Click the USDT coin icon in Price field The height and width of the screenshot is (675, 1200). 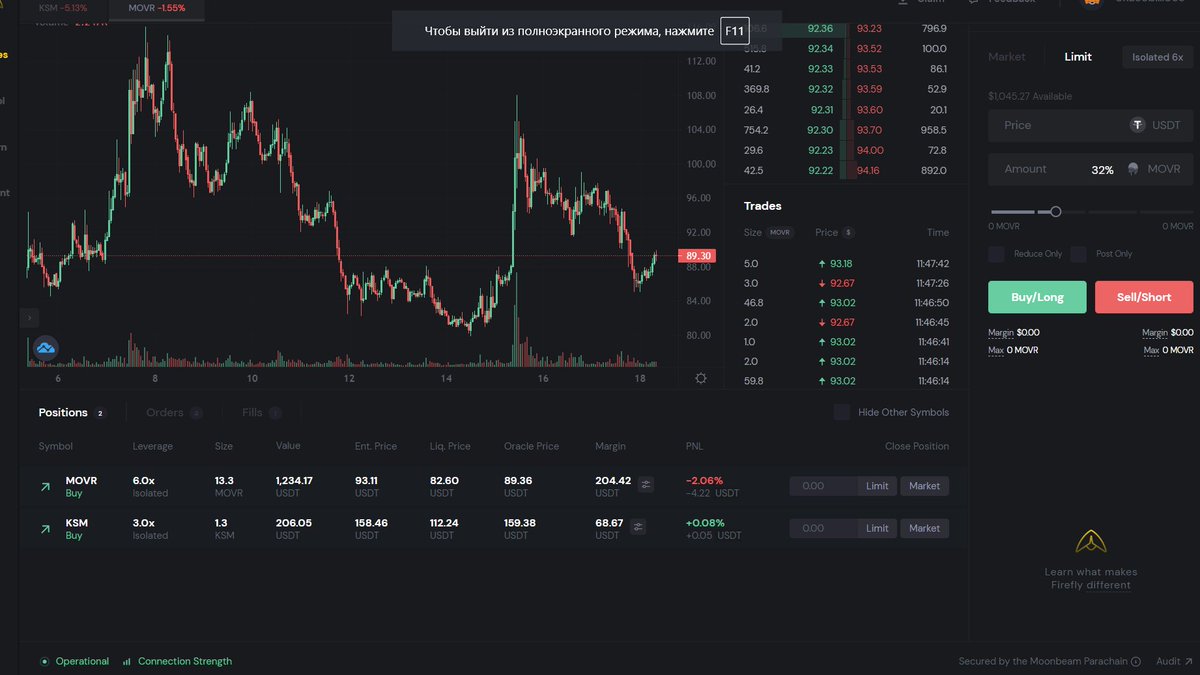tap(1137, 125)
